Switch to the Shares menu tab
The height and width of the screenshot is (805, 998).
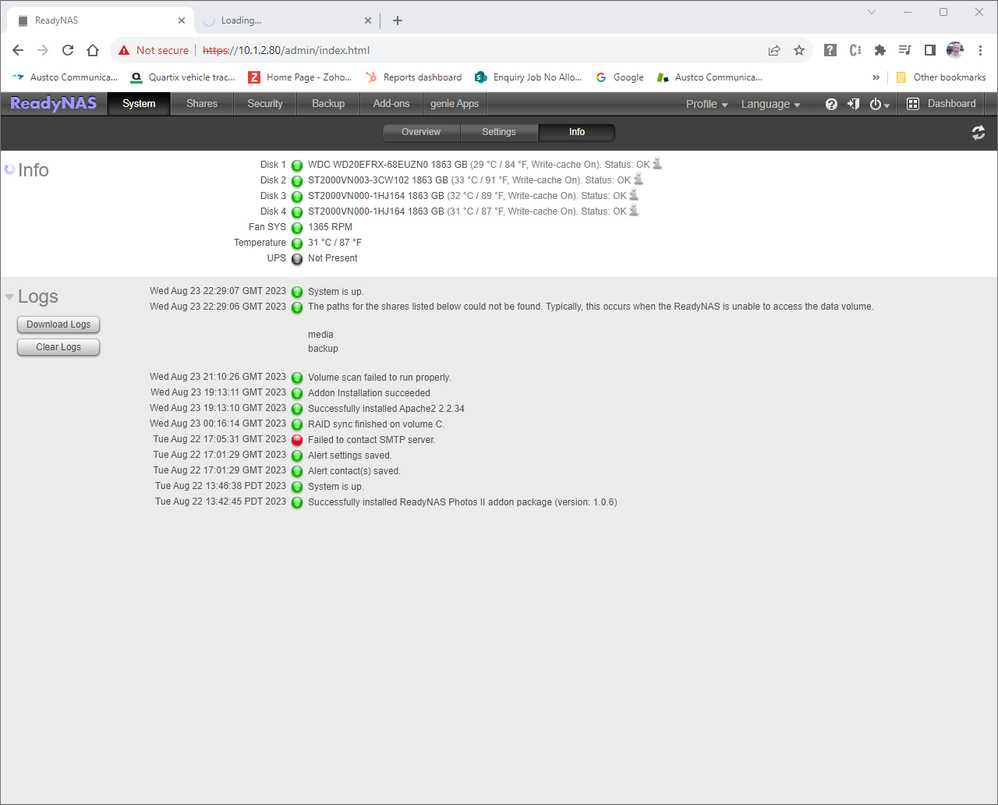[201, 104]
